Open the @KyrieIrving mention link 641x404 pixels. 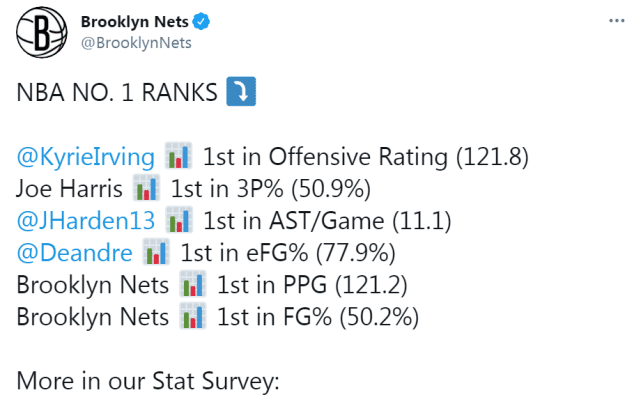tap(86, 157)
